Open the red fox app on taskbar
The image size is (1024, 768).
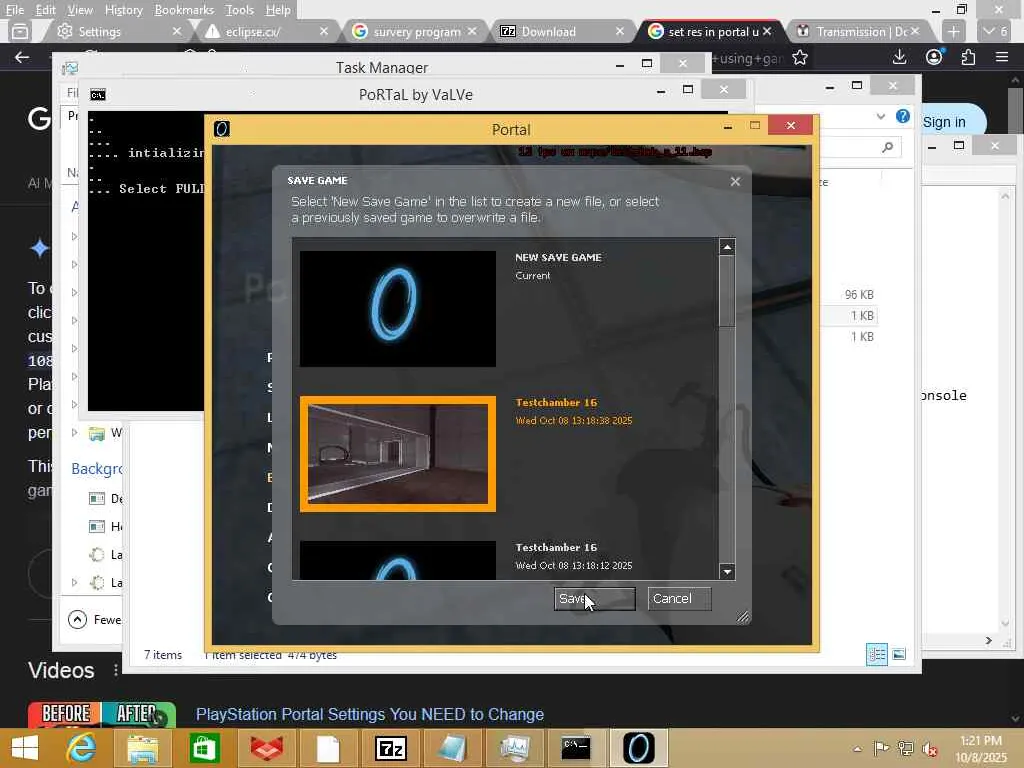click(x=266, y=748)
